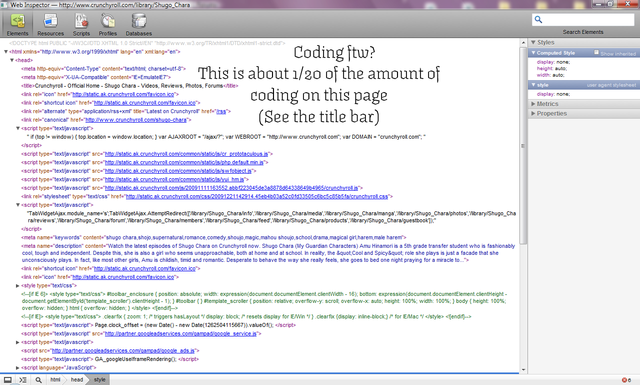Image resolution: width=640 pixels, height=385 pixels.
Task: Select the meta description row
Action: (268, 253)
